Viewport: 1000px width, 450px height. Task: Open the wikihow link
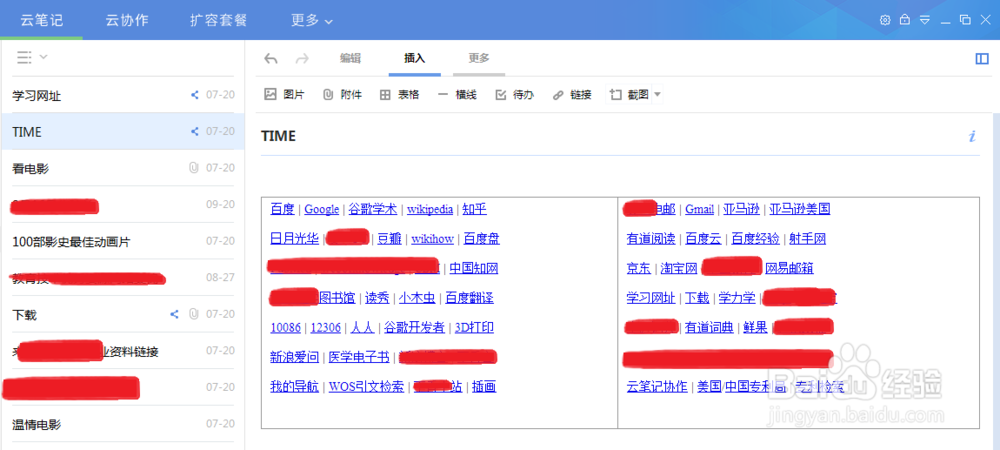point(432,239)
